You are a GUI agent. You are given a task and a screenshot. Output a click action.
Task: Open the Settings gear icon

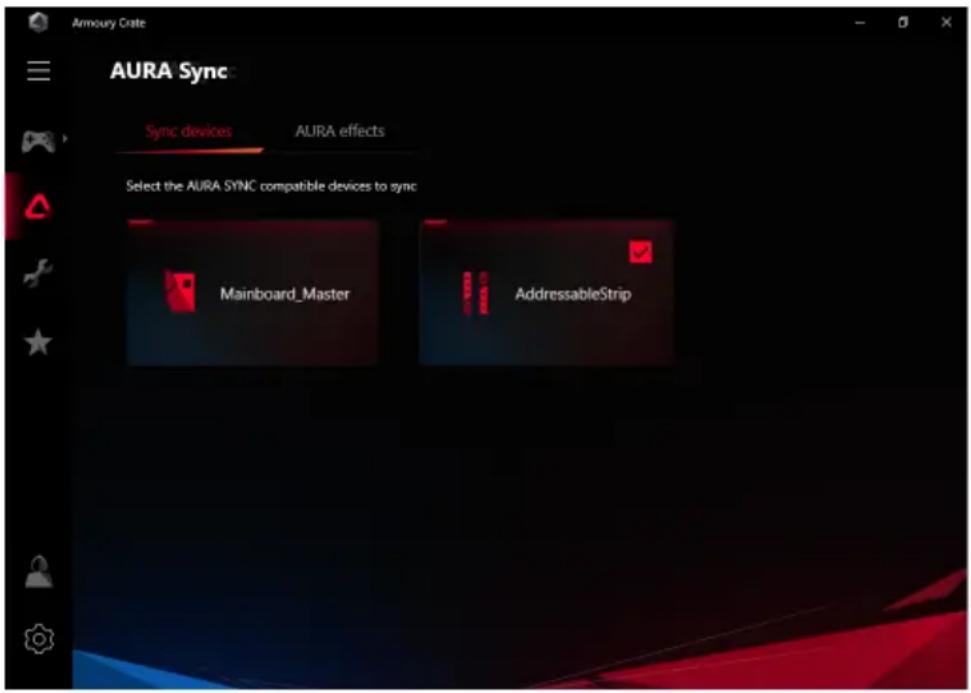tap(38, 639)
